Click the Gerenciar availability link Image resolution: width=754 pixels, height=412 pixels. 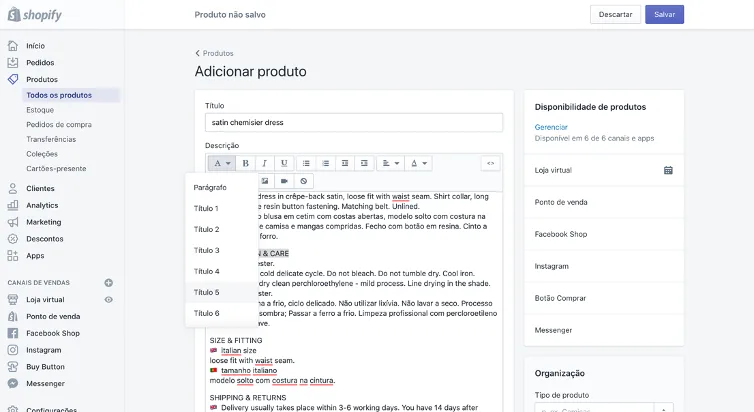[551, 127]
